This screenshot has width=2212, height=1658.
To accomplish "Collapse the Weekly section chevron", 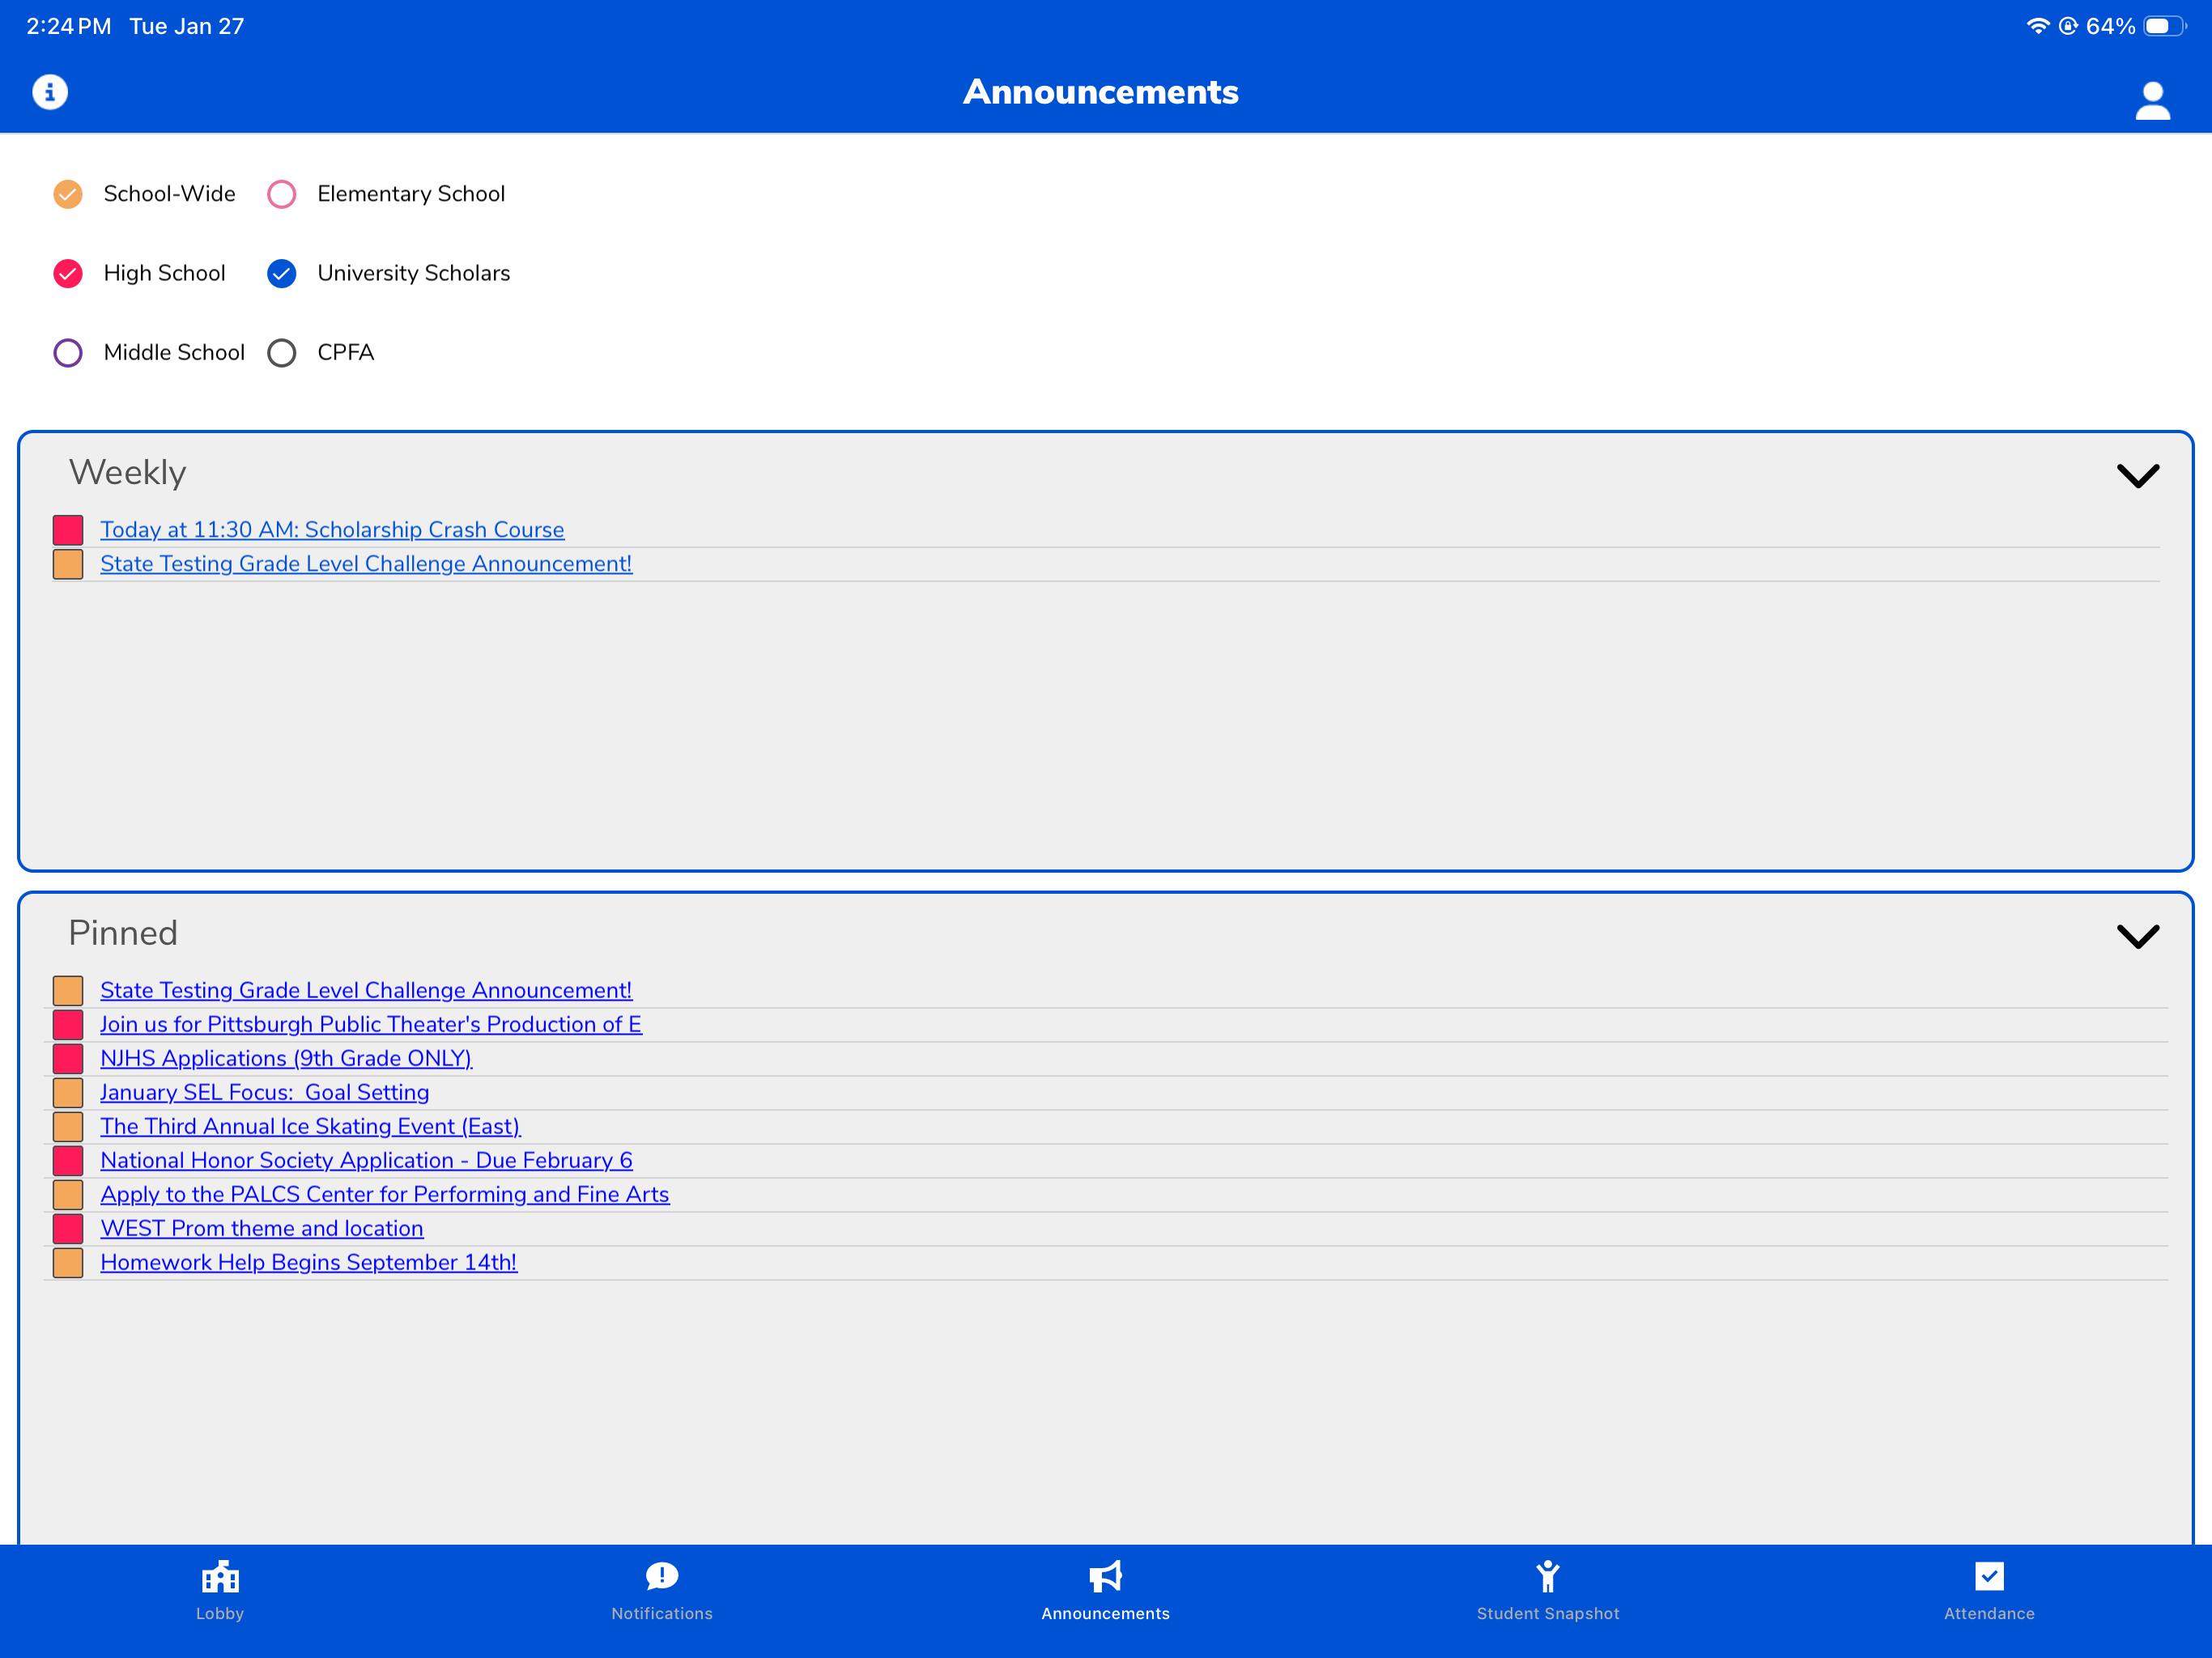I will (x=2138, y=476).
